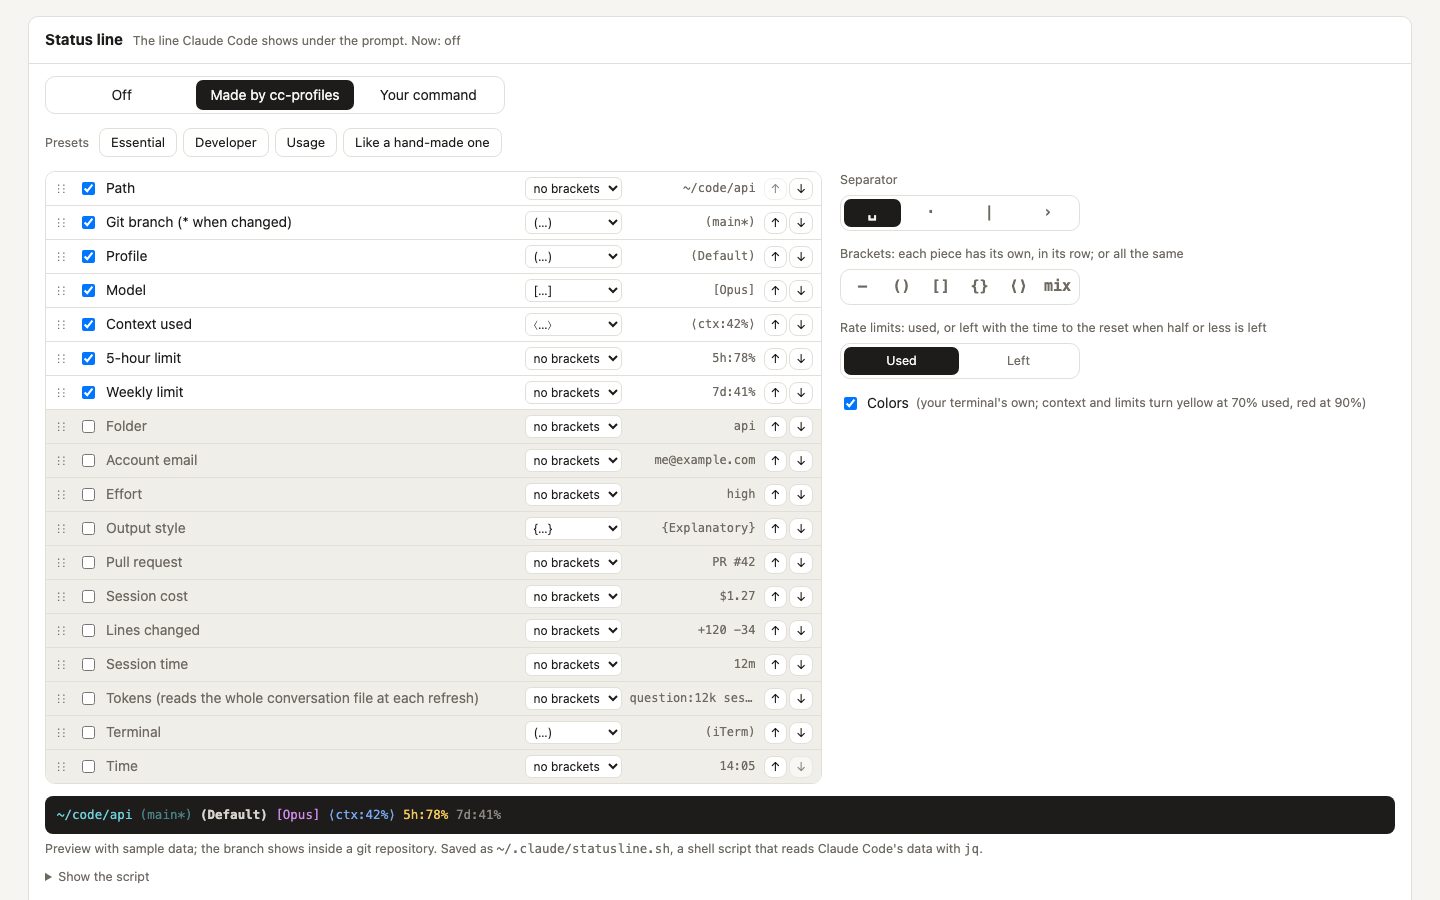This screenshot has width=1440, height=900.
Task: Select the vertical bar separator
Action: click(x=989, y=213)
